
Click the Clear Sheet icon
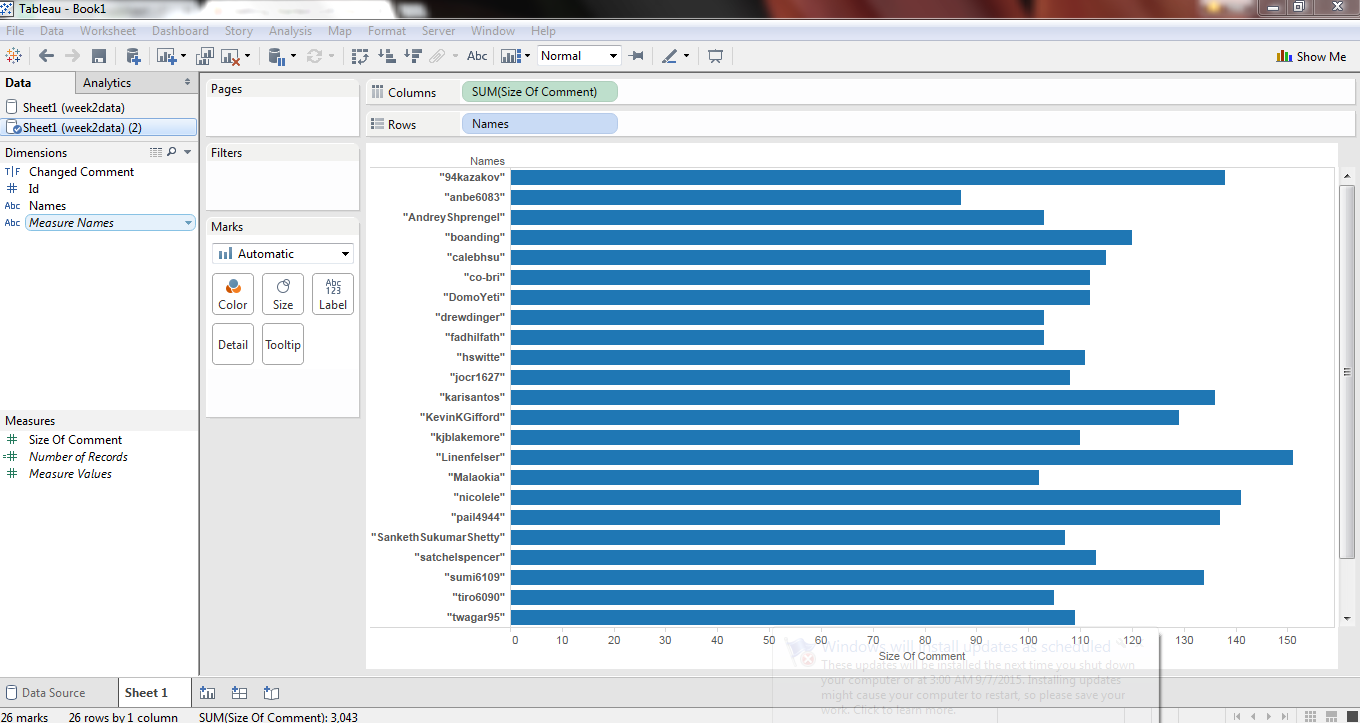point(231,56)
